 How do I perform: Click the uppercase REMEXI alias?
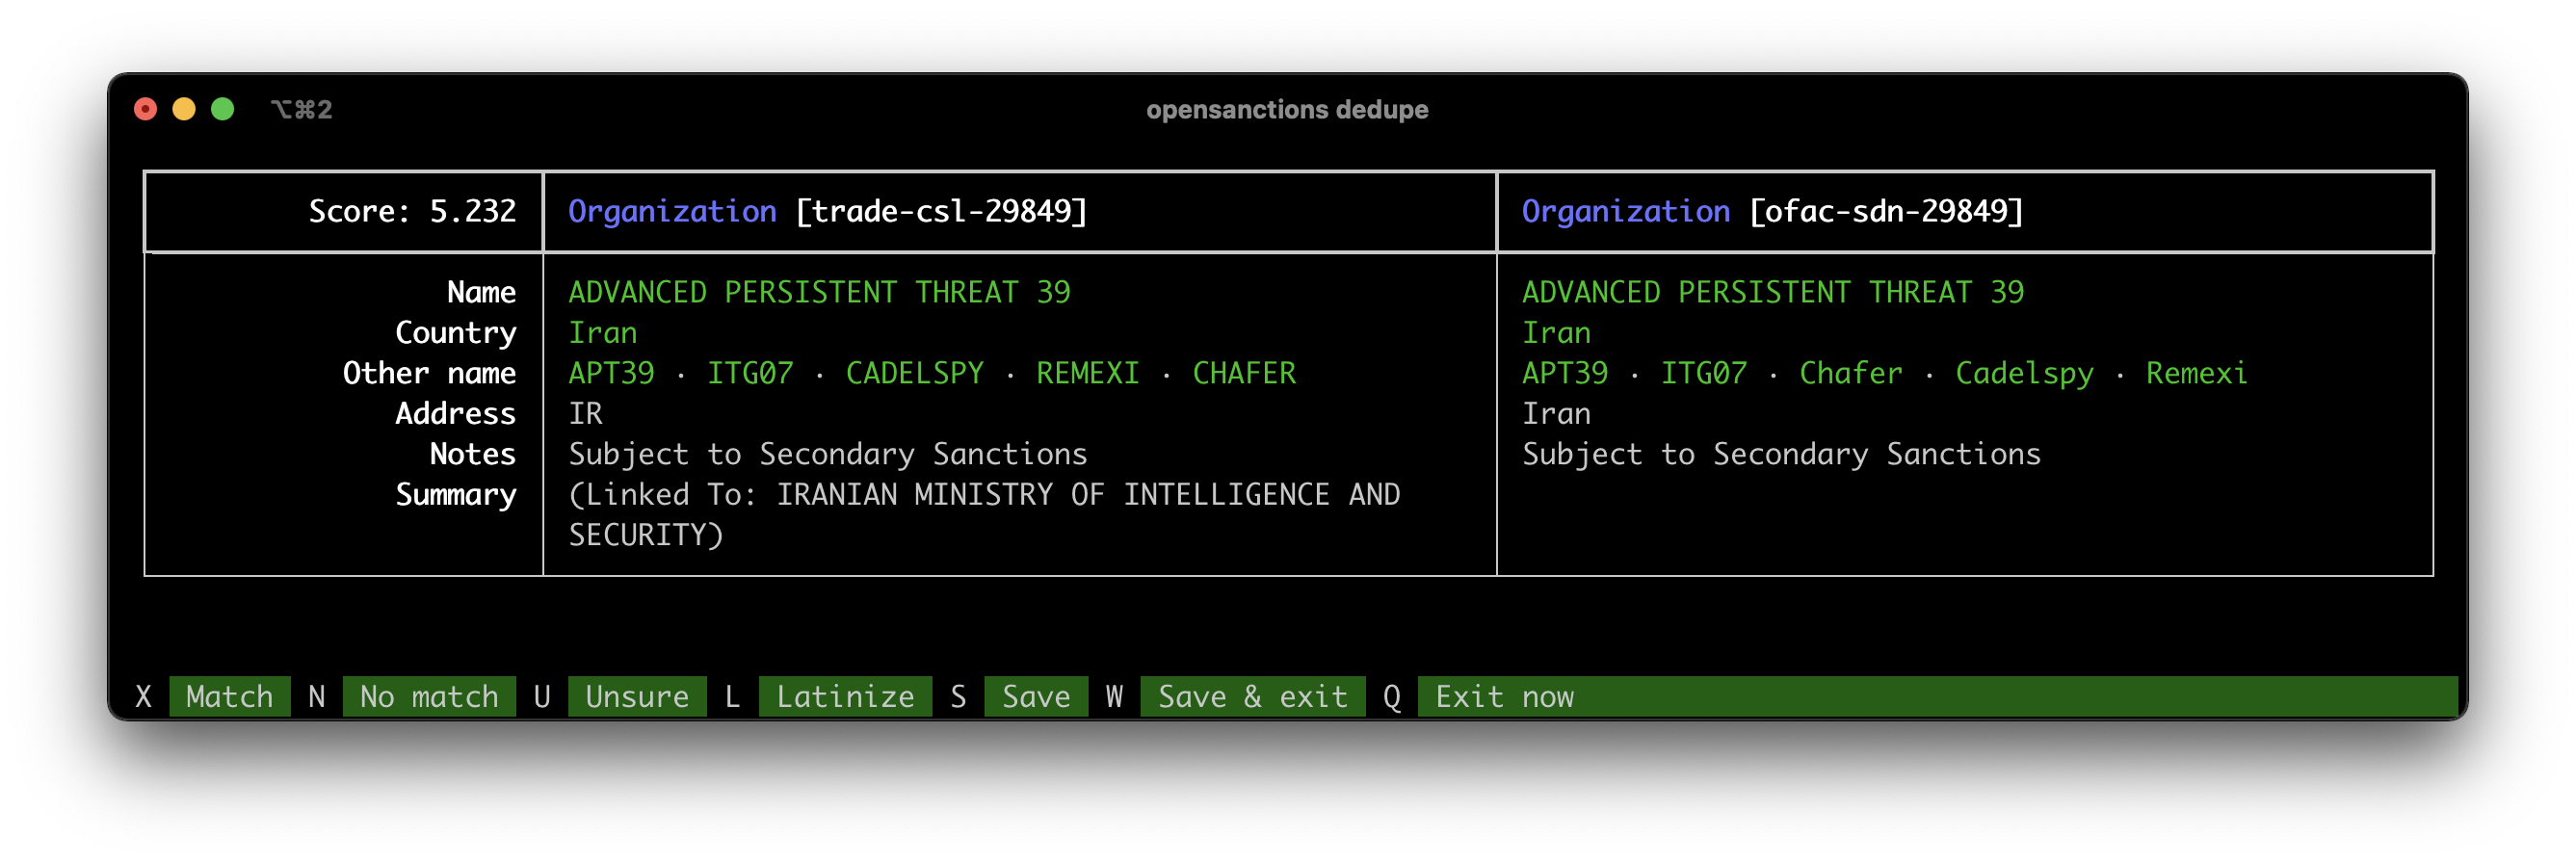pyautogui.click(x=1088, y=373)
